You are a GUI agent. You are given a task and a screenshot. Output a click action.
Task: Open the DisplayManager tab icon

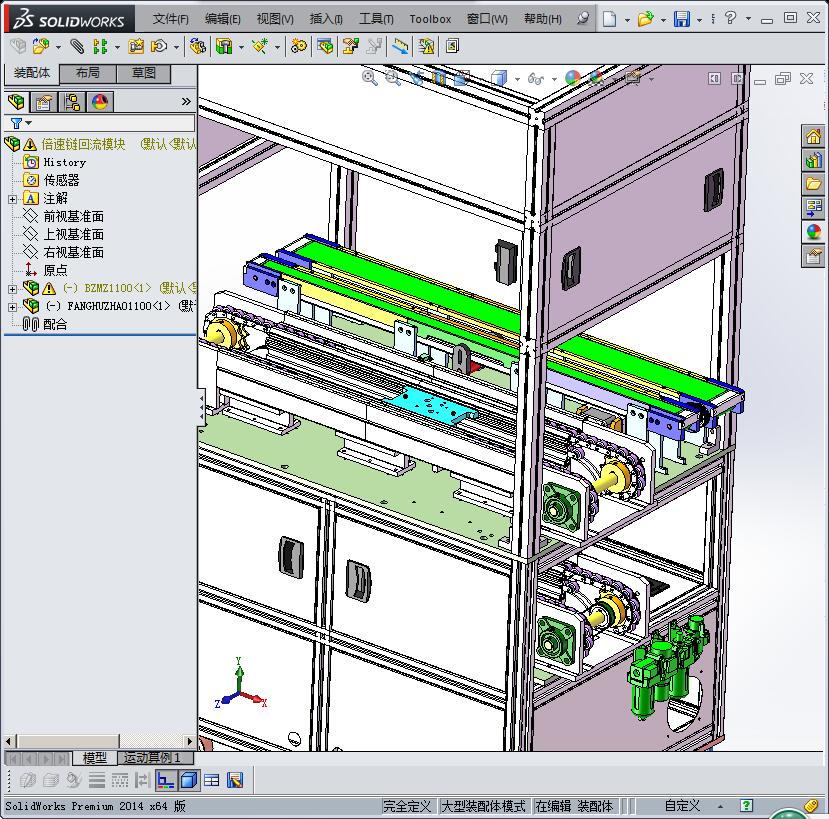pos(99,102)
